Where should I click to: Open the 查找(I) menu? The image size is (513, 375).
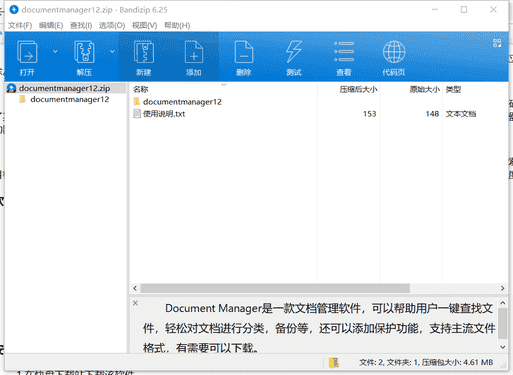[x=81, y=25]
